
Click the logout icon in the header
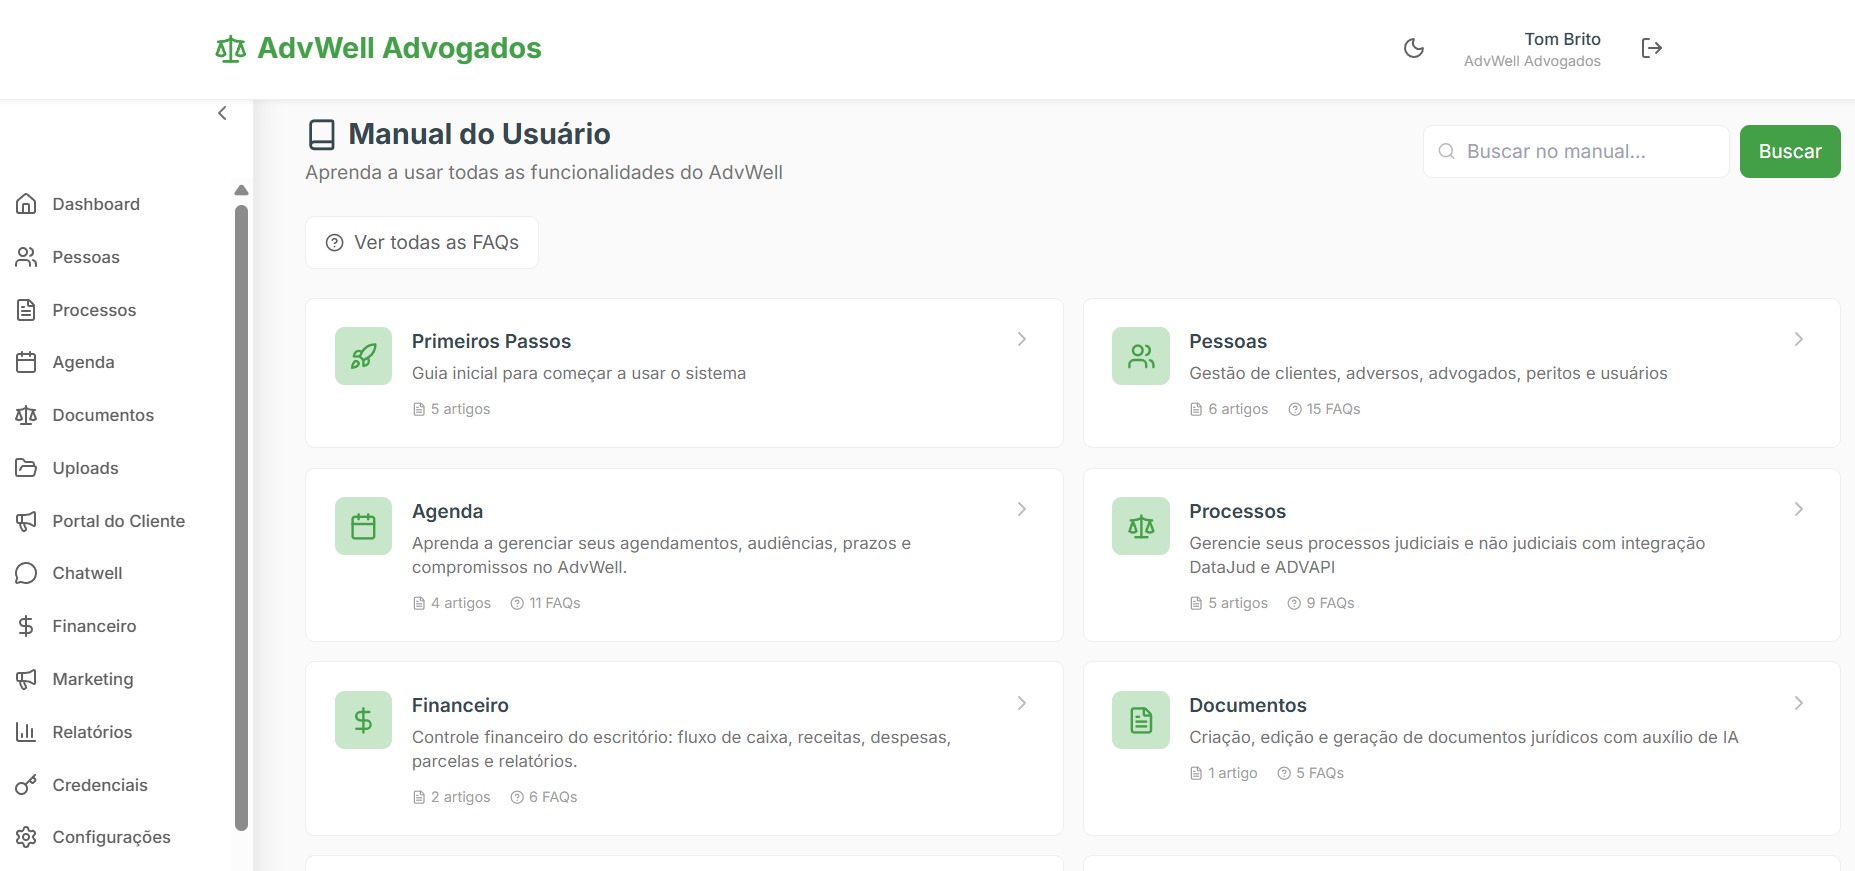tap(1652, 48)
